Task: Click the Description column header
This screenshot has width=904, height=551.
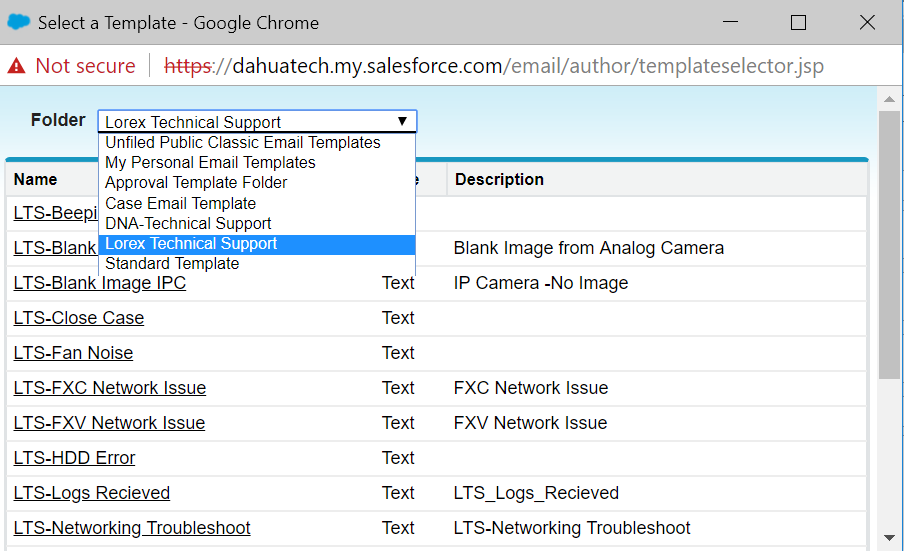Action: point(499,180)
